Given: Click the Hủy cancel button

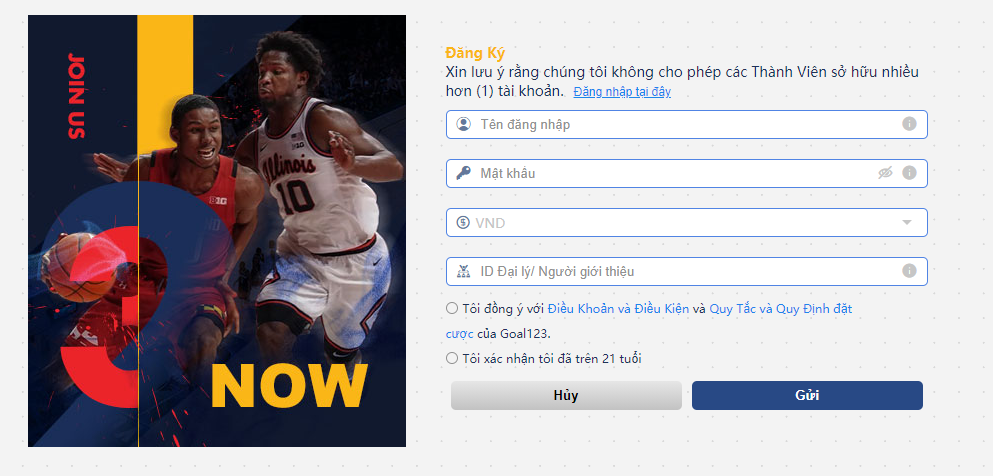Looking at the screenshot, I should point(566,396).
